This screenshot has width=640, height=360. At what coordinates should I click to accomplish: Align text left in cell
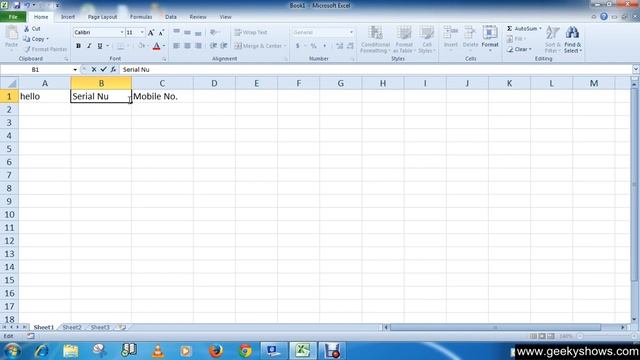(x=176, y=46)
